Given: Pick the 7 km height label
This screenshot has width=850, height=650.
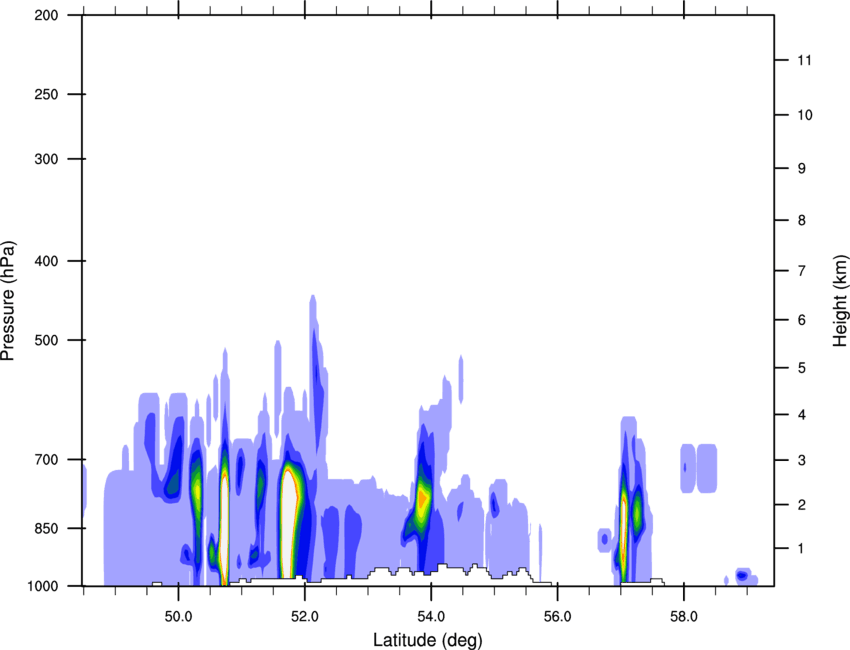Looking at the screenshot, I should 801,271.
